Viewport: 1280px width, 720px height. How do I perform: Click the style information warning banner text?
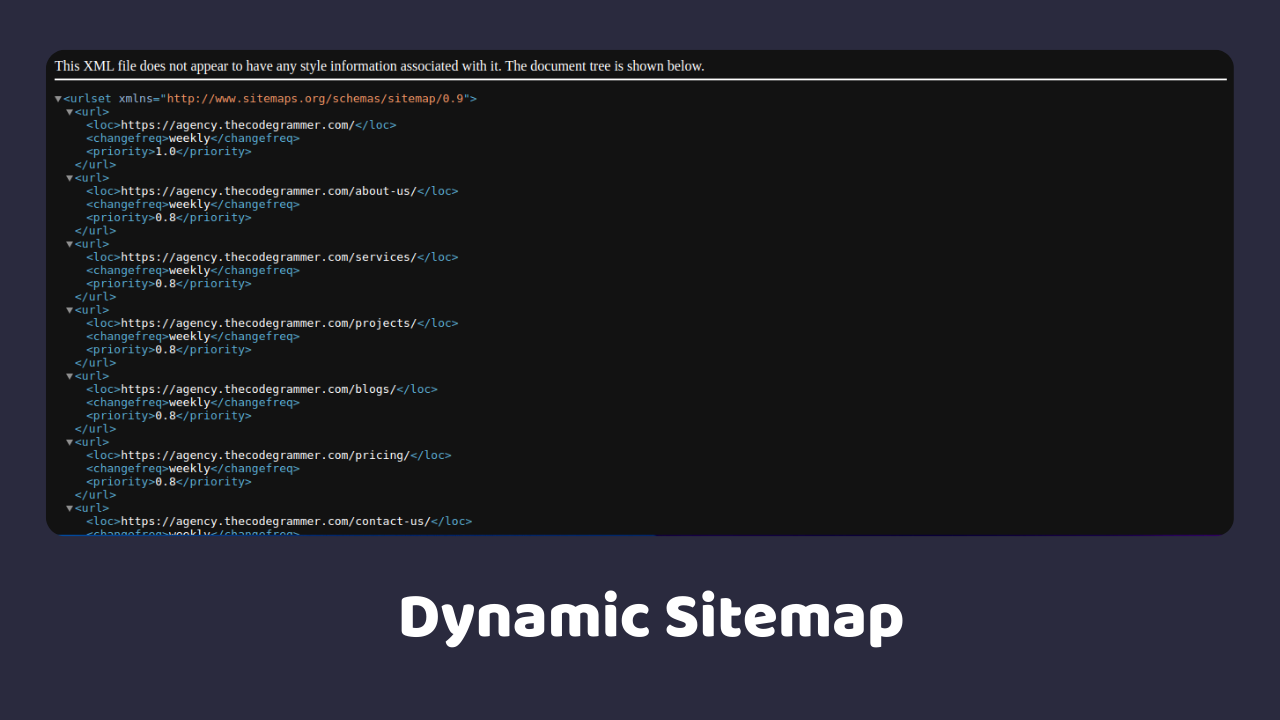tap(379, 66)
